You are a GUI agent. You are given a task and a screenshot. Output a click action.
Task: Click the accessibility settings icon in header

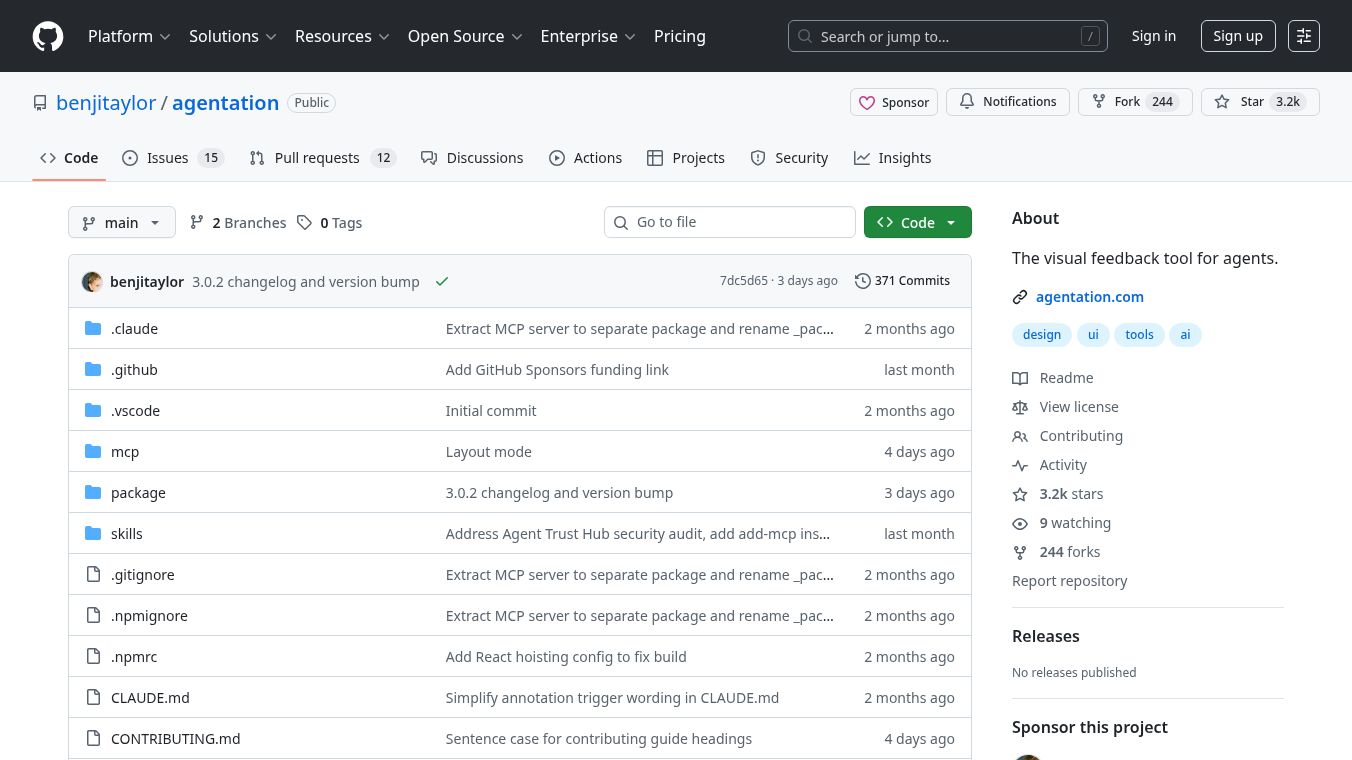pyautogui.click(x=1303, y=36)
